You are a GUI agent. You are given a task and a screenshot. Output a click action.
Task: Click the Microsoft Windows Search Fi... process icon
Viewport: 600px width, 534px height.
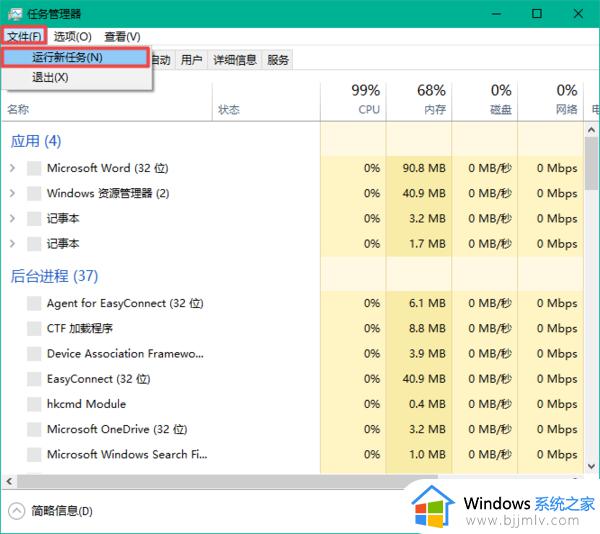click(x=34, y=454)
